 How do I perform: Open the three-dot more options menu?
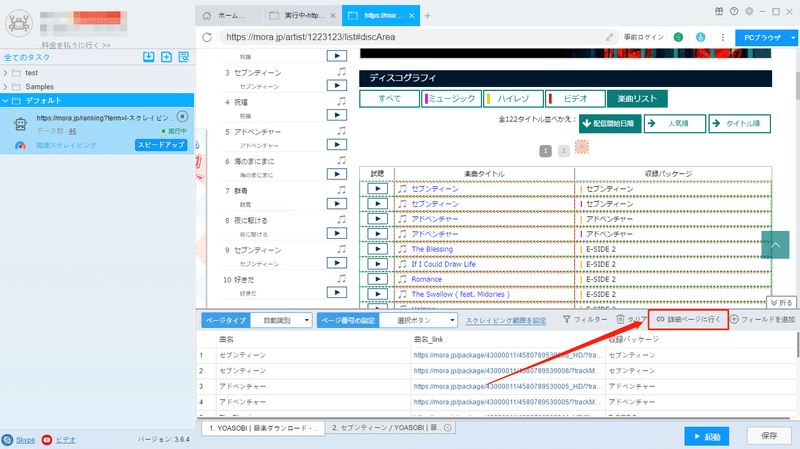point(722,37)
